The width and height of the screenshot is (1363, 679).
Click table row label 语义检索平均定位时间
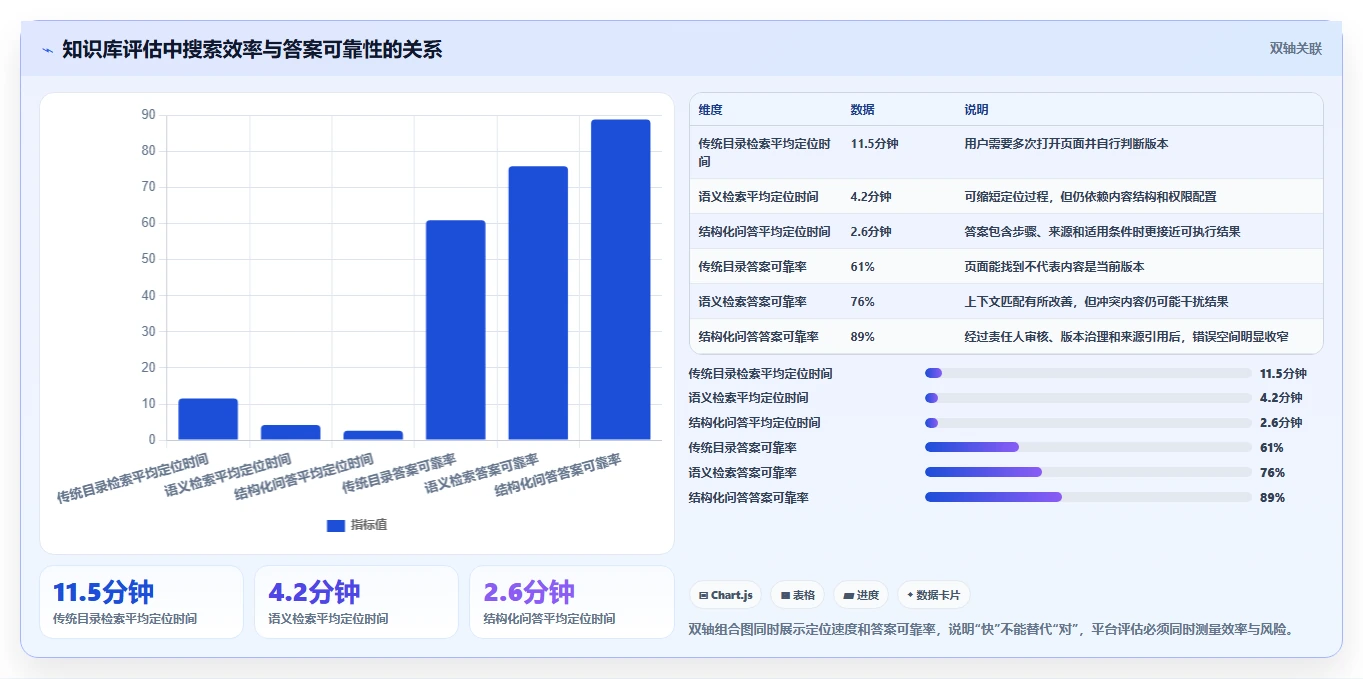[758, 196]
